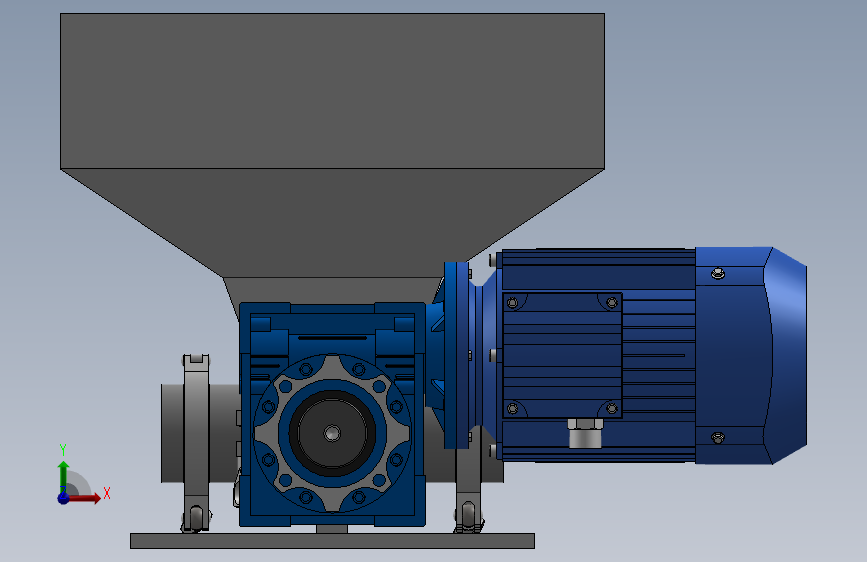Select the gray cable gland below the terminal box
Image resolution: width=867 pixels, height=562 pixels.
(x=586, y=433)
